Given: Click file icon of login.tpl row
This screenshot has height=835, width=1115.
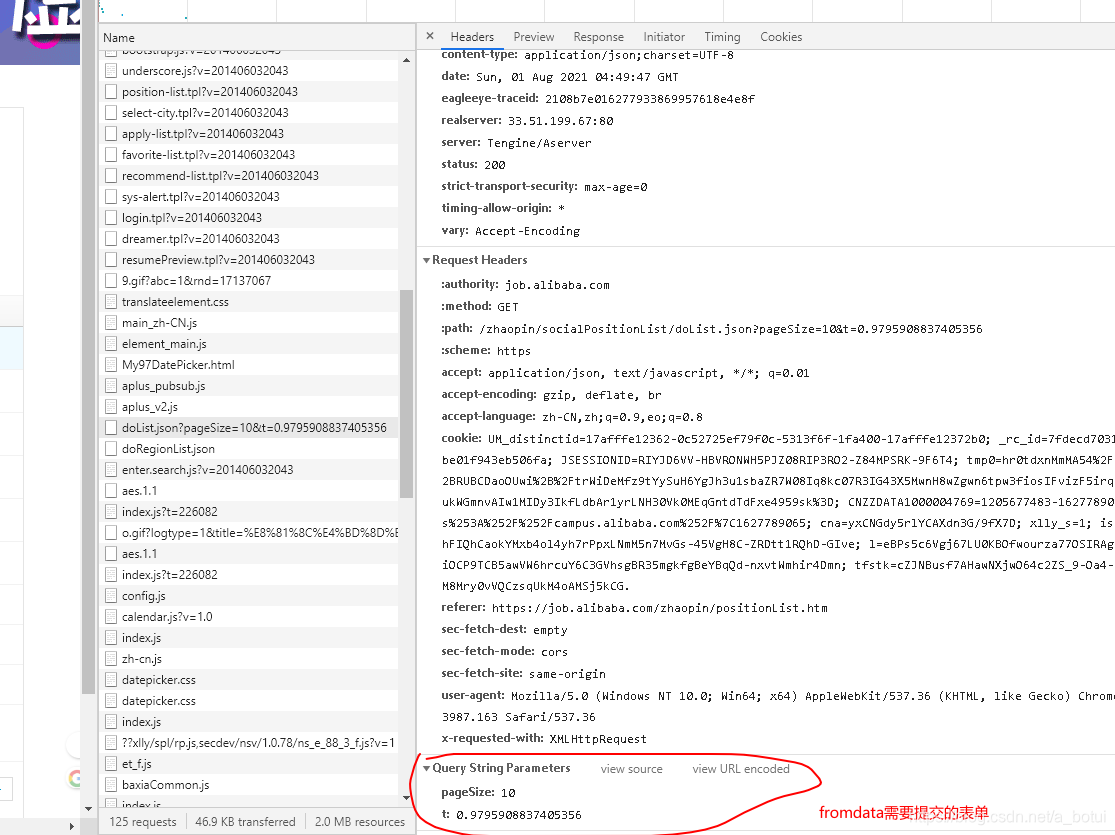Looking at the screenshot, I should click(110, 218).
